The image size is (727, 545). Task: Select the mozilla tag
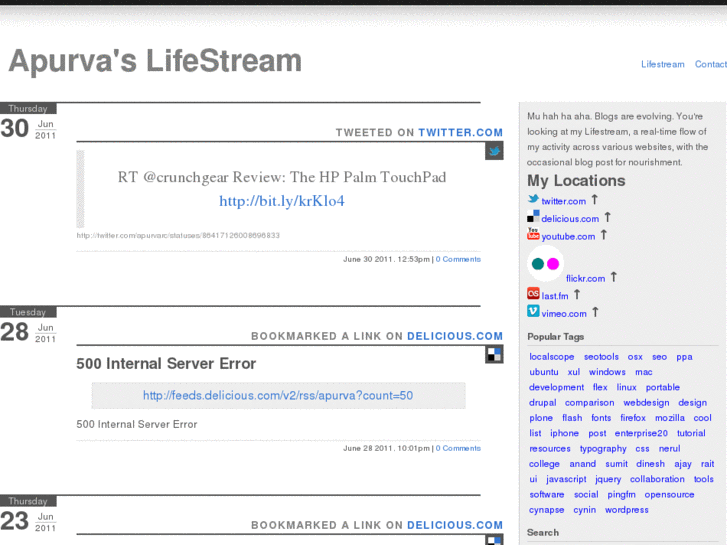tap(670, 418)
